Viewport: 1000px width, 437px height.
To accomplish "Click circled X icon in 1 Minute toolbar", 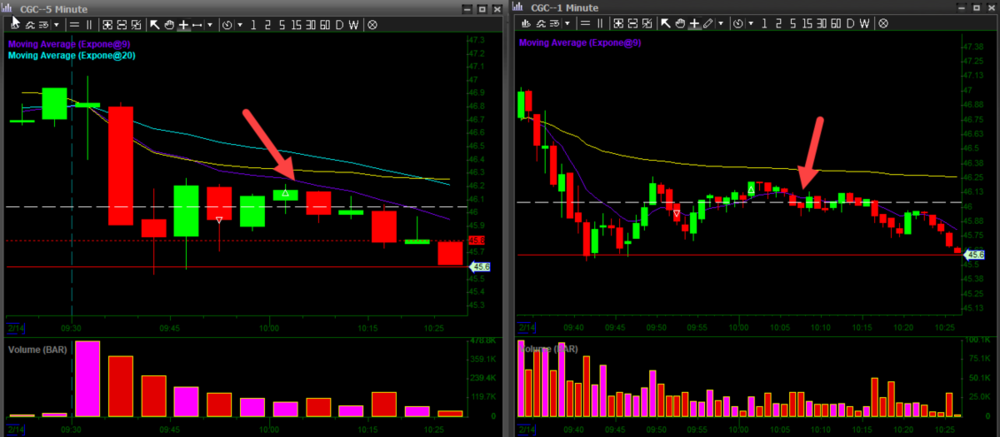I will coord(881,23).
